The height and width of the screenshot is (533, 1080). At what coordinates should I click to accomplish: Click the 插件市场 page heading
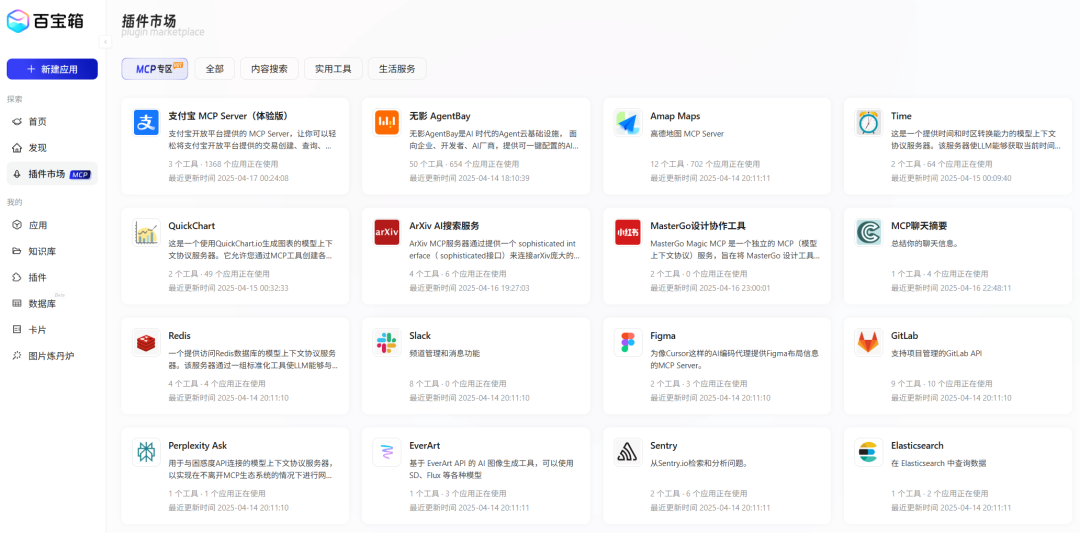pos(148,21)
